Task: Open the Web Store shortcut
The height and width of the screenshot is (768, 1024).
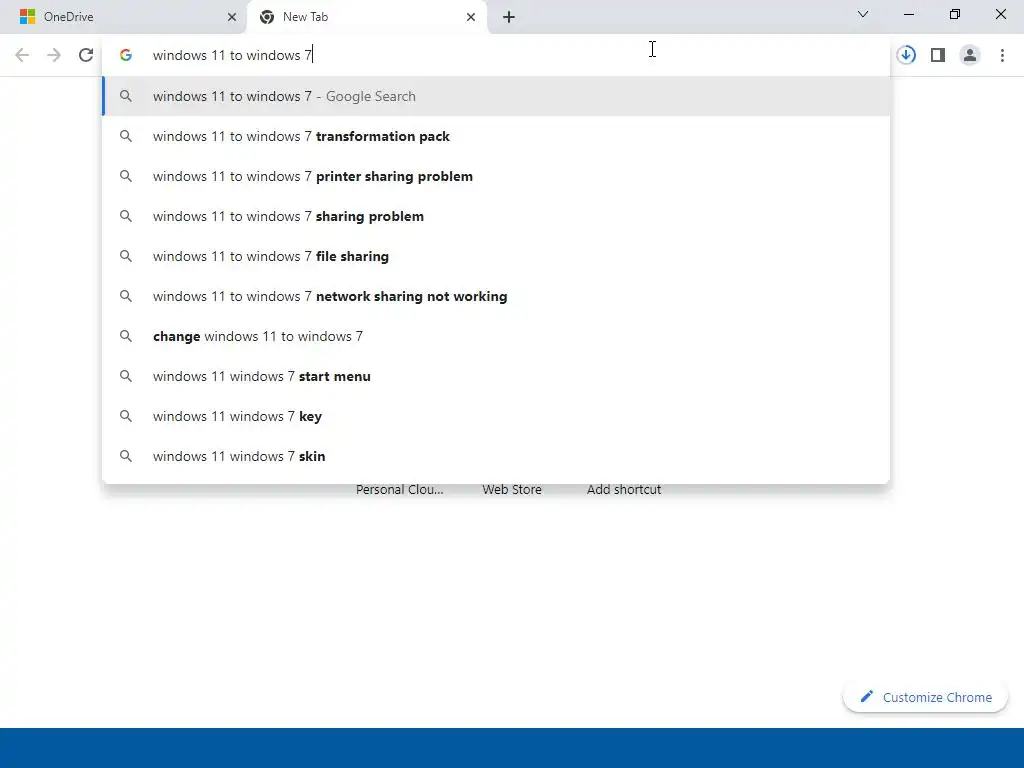Action: point(512,489)
